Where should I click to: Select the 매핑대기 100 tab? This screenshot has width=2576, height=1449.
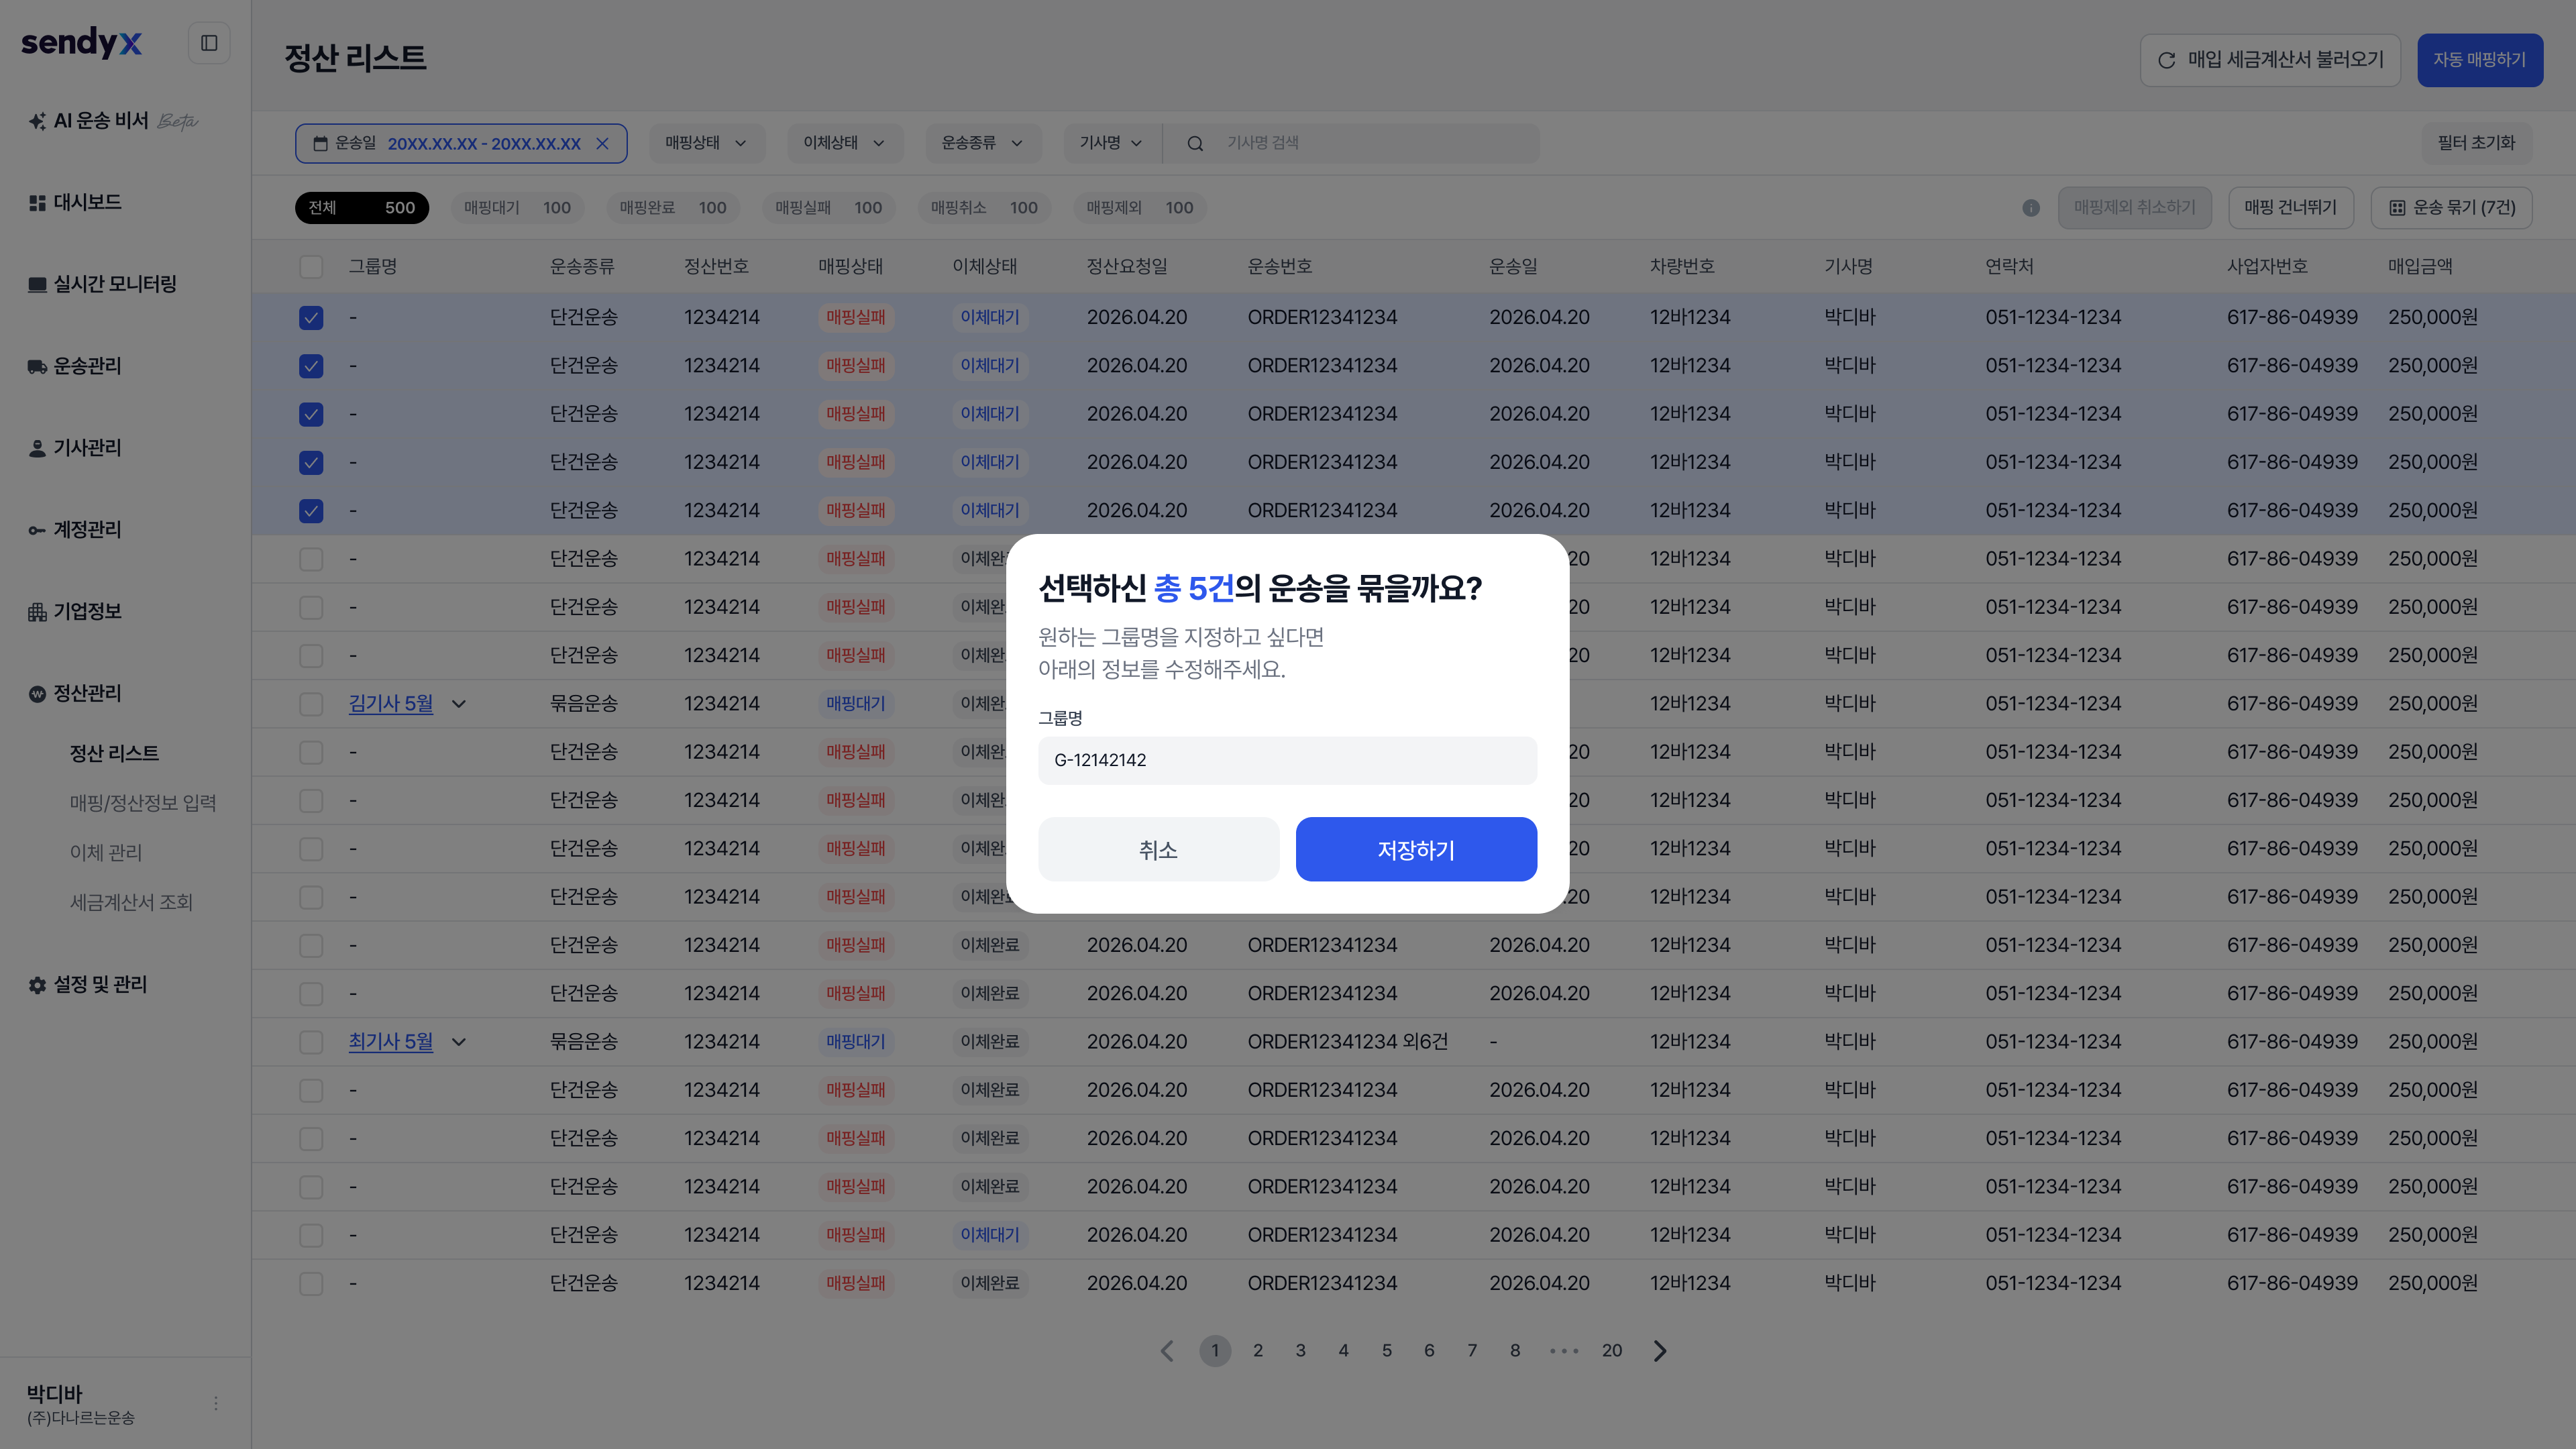point(517,208)
